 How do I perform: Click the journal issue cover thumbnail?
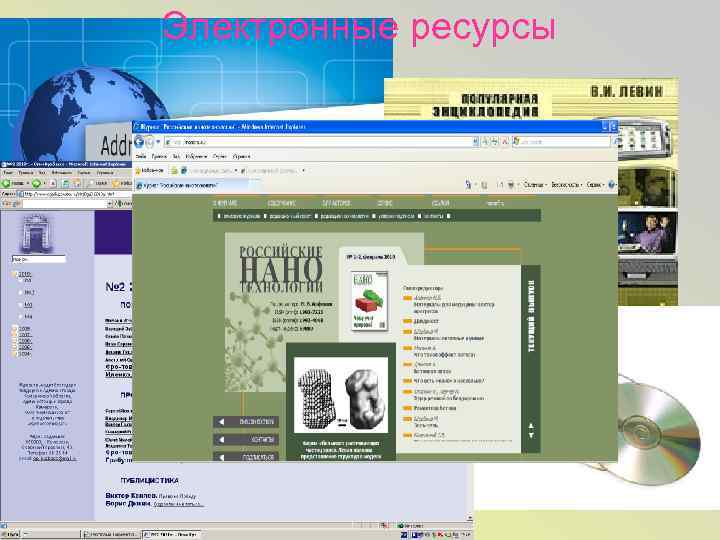[370, 301]
